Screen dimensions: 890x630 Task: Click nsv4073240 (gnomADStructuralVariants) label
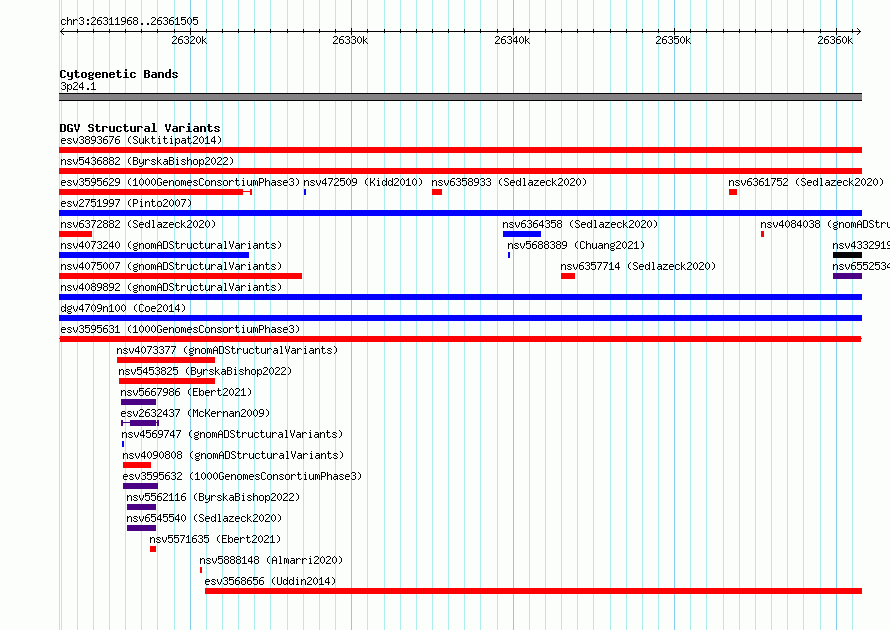(171, 245)
